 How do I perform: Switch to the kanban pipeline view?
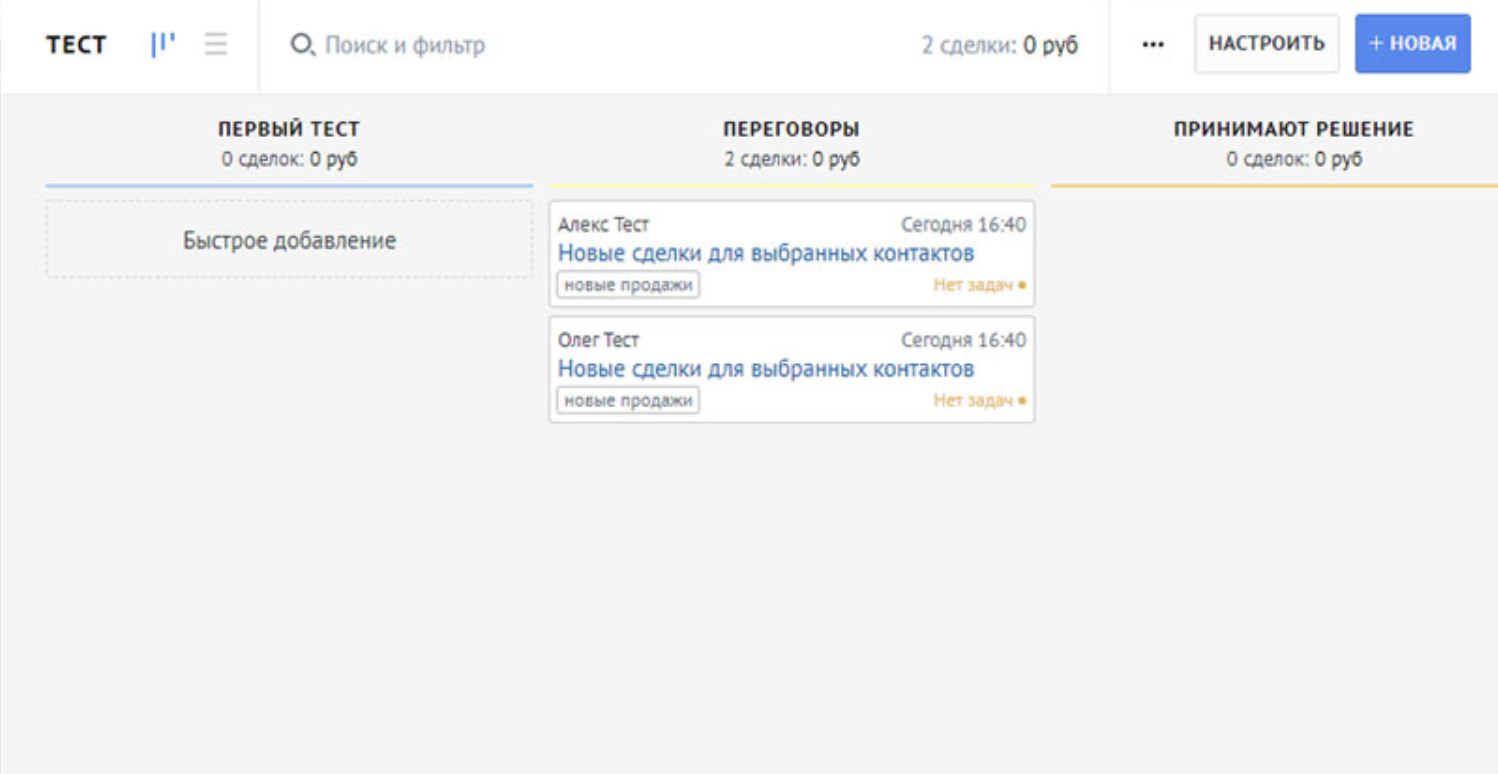(x=163, y=45)
